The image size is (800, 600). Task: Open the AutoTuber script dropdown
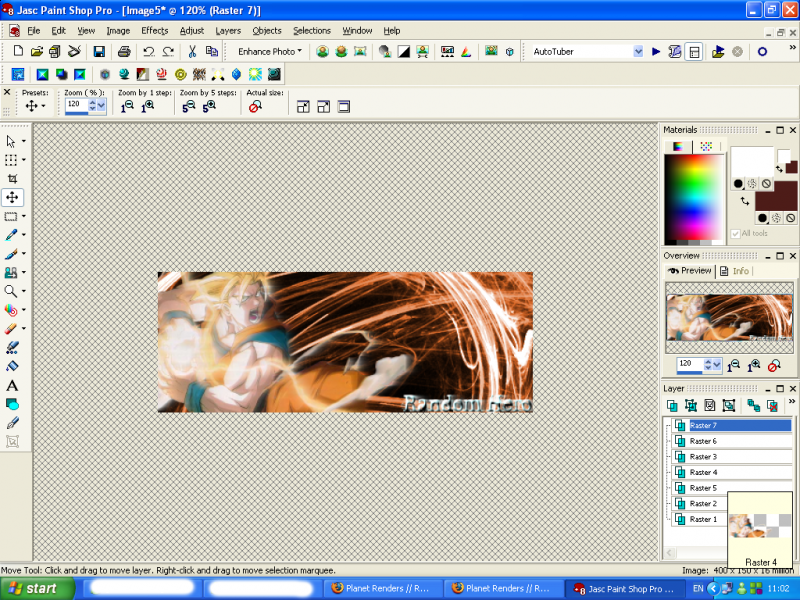click(x=638, y=52)
